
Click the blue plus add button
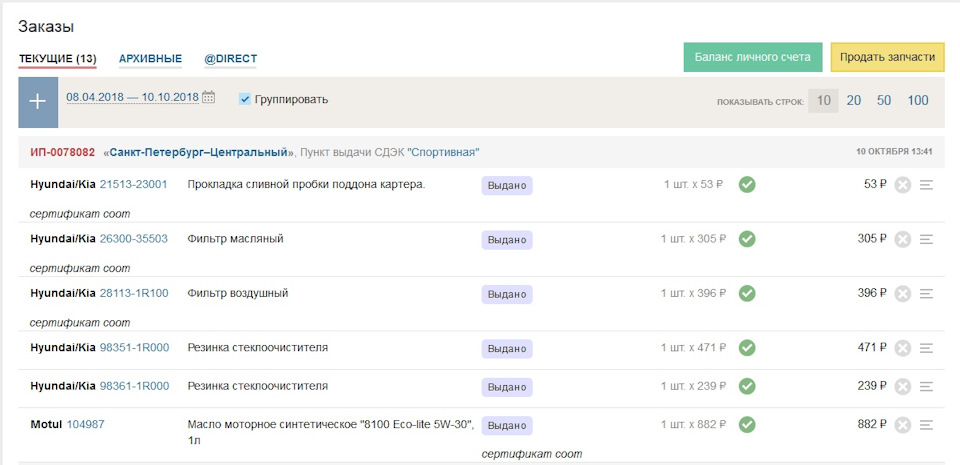[38, 102]
